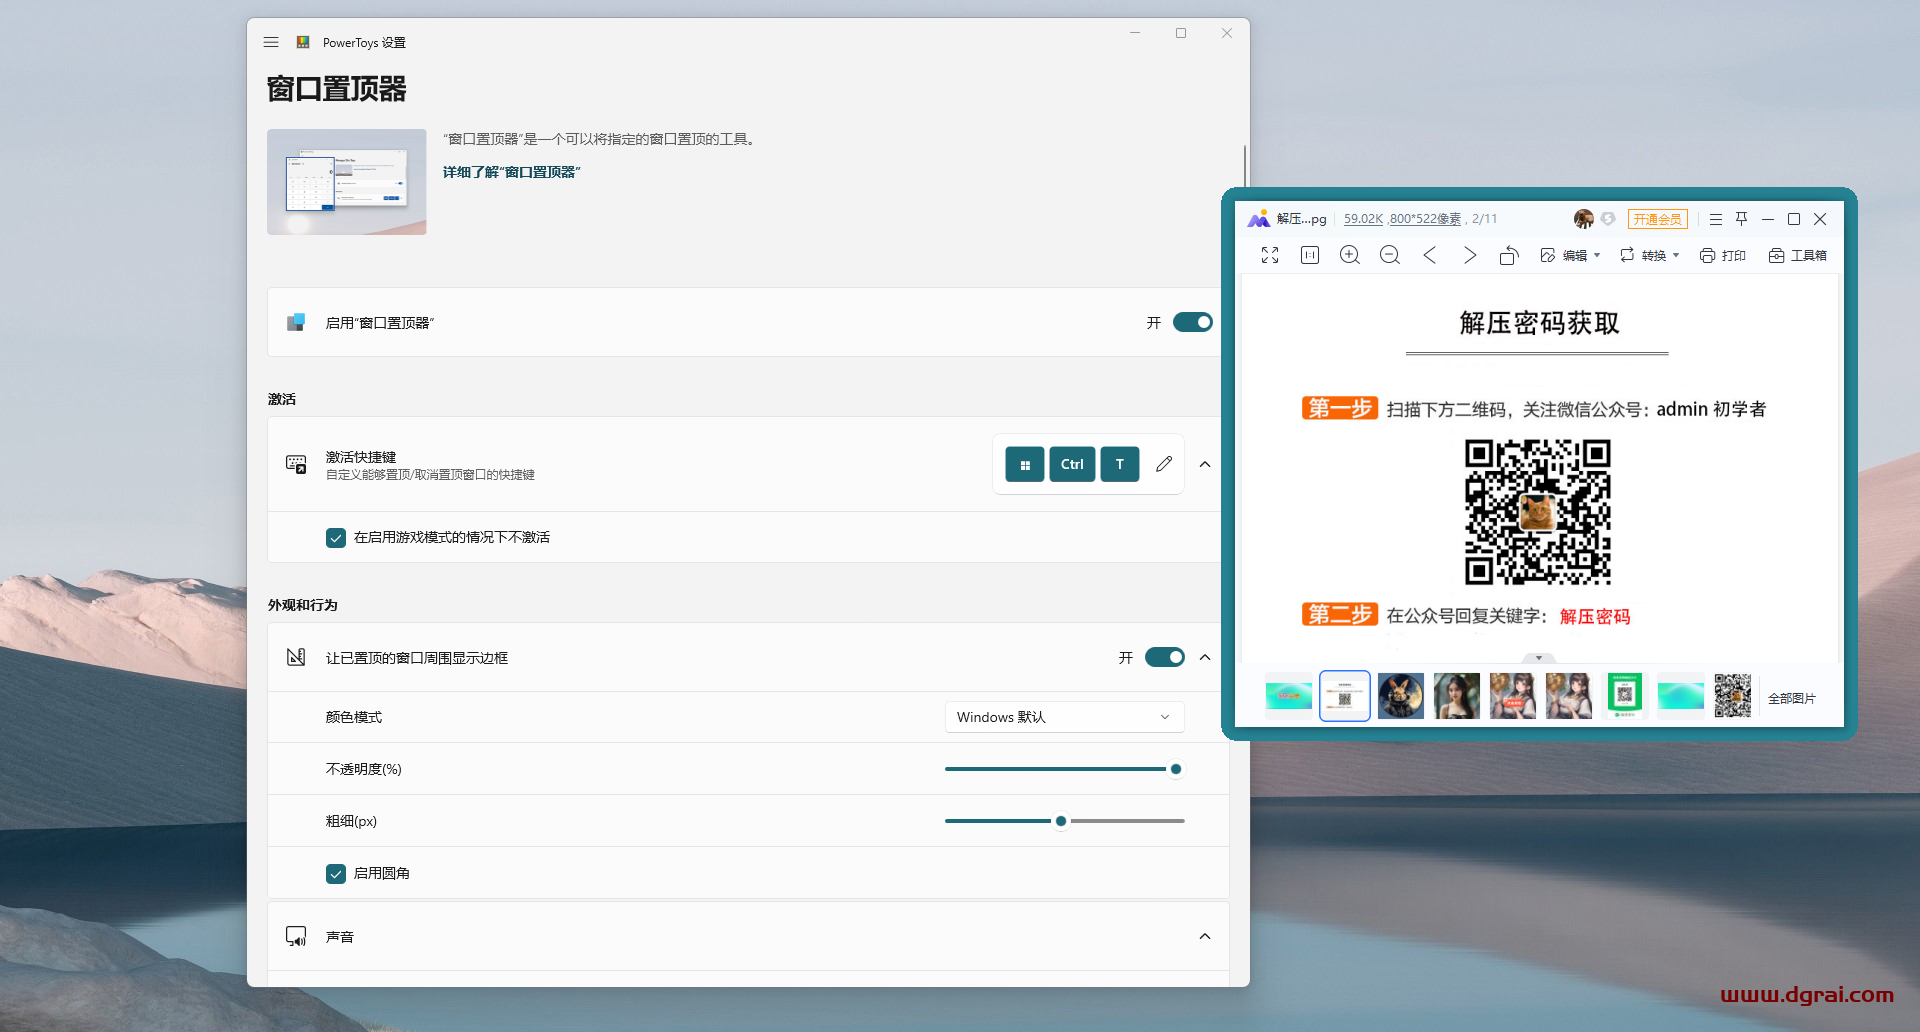
Task: Click the grey coin badge next to avatar
Action: [1608, 218]
